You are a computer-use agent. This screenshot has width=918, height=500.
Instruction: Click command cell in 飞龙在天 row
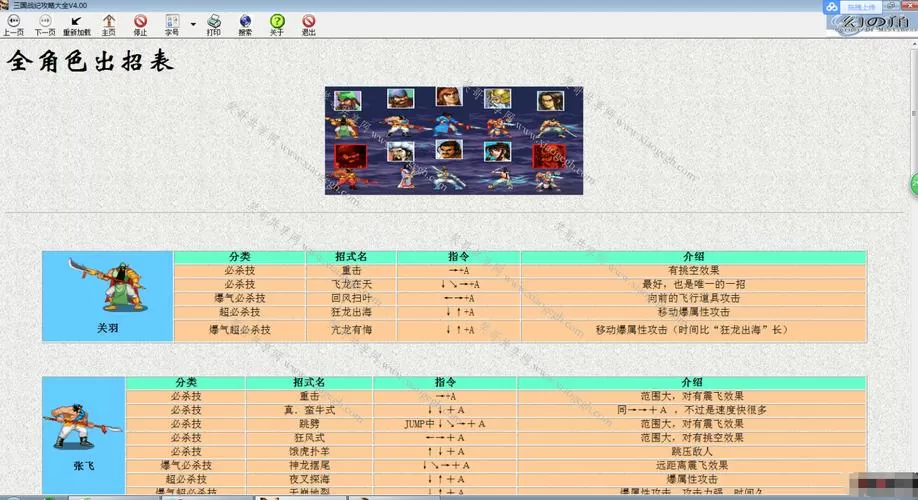(458, 285)
